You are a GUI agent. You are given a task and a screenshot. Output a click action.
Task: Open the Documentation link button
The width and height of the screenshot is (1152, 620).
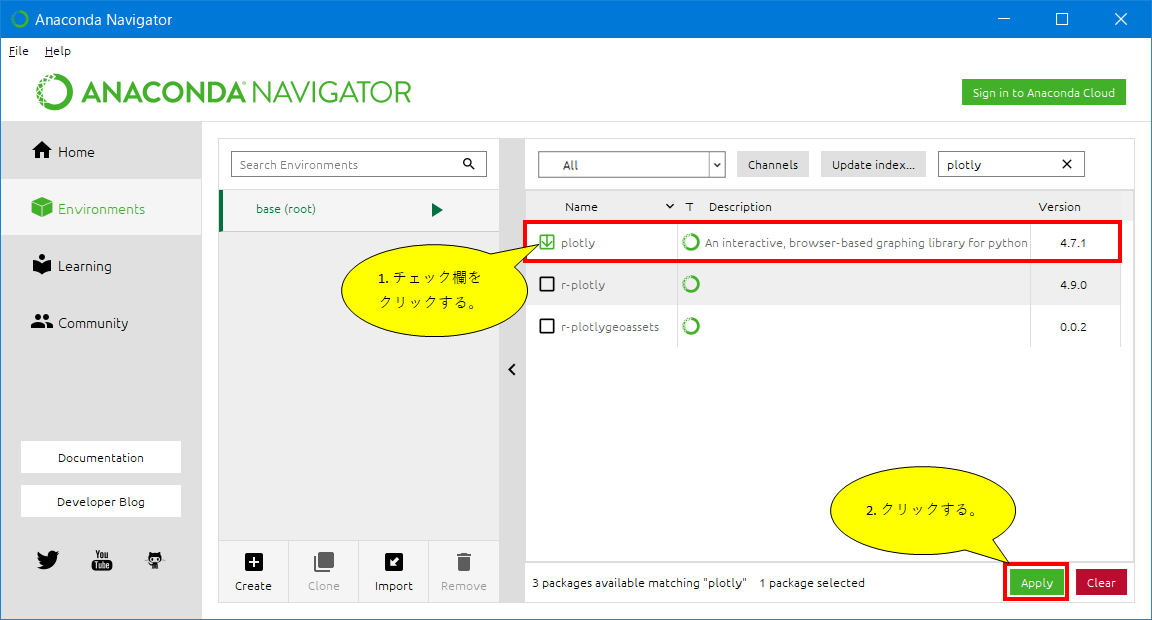[x=101, y=458]
